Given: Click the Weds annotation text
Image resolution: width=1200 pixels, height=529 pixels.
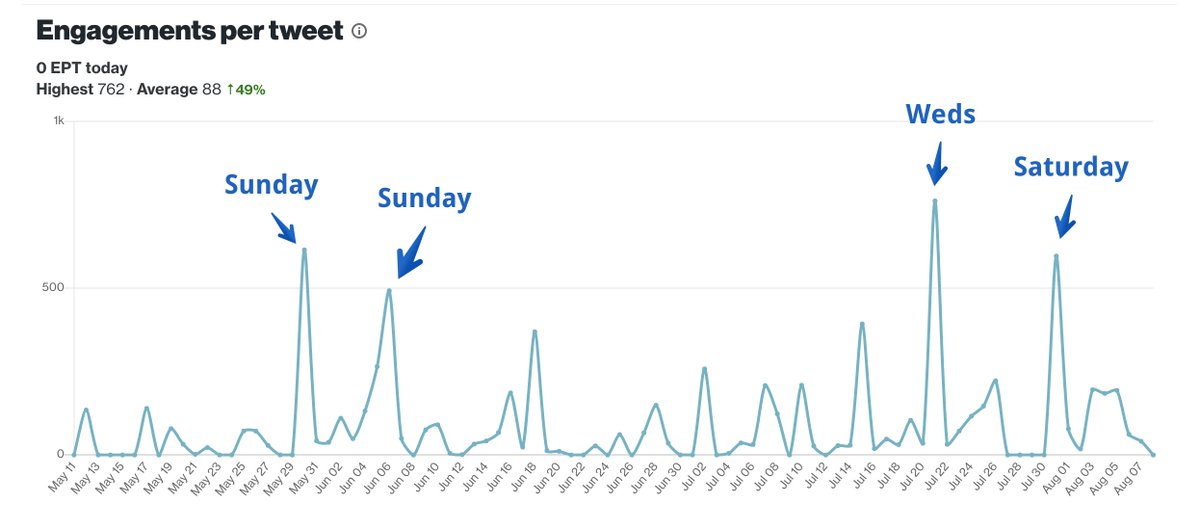Looking at the screenshot, I should [940, 115].
